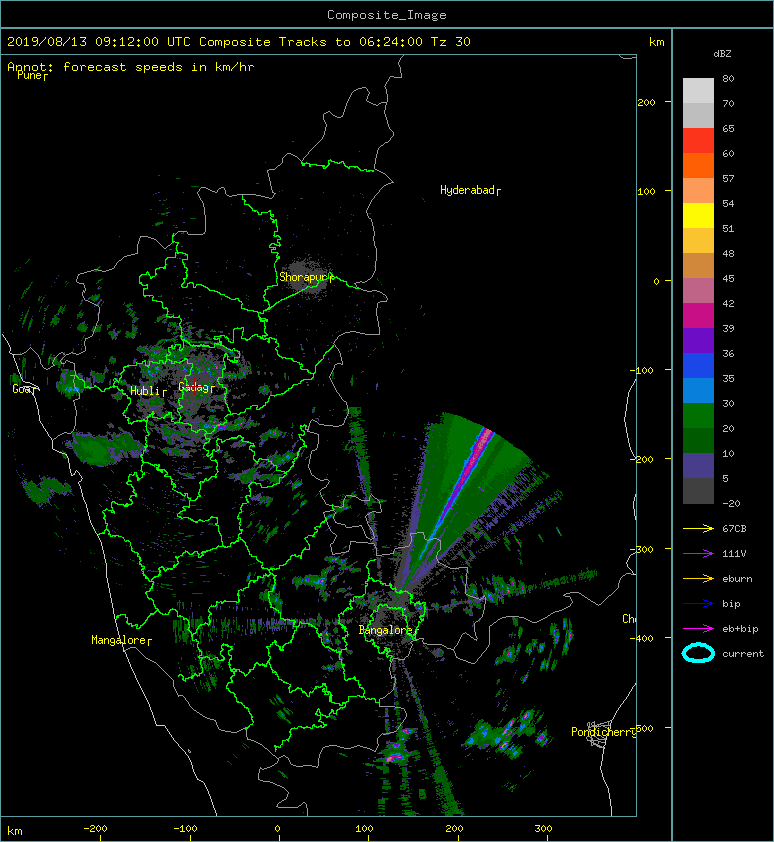The height and width of the screenshot is (842, 774).
Task: Click the 'bip' legend text
Action: coord(731,604)
